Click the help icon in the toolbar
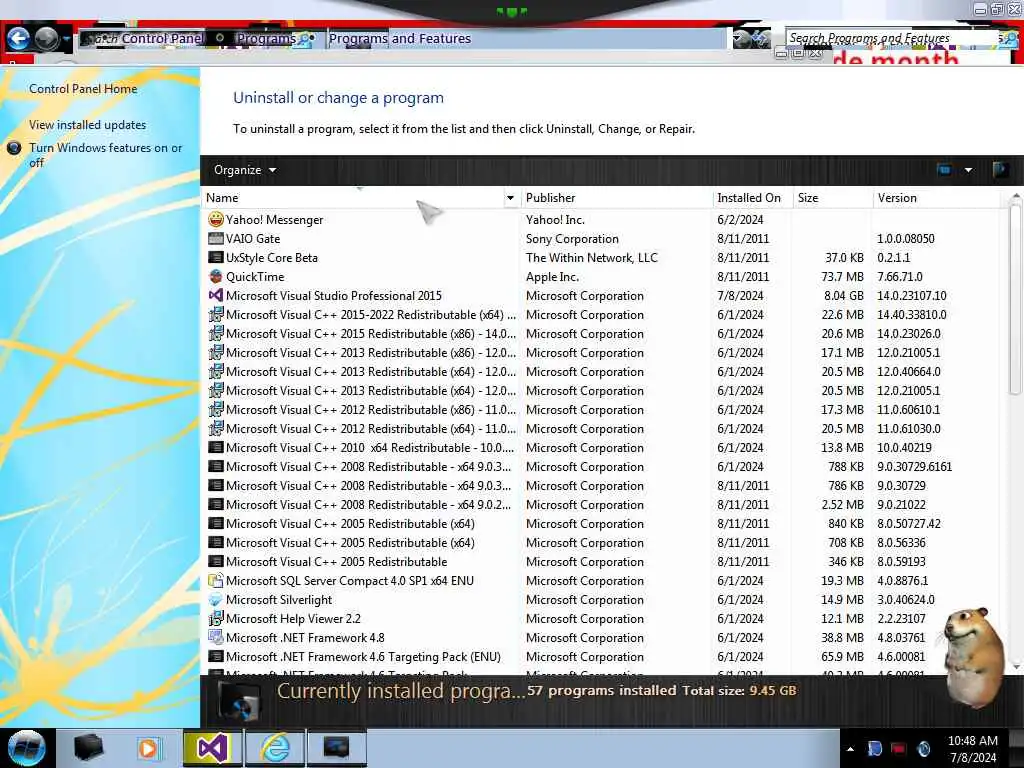The width and height of the screenshot is (1024, 768). click(x=999, y=170)
